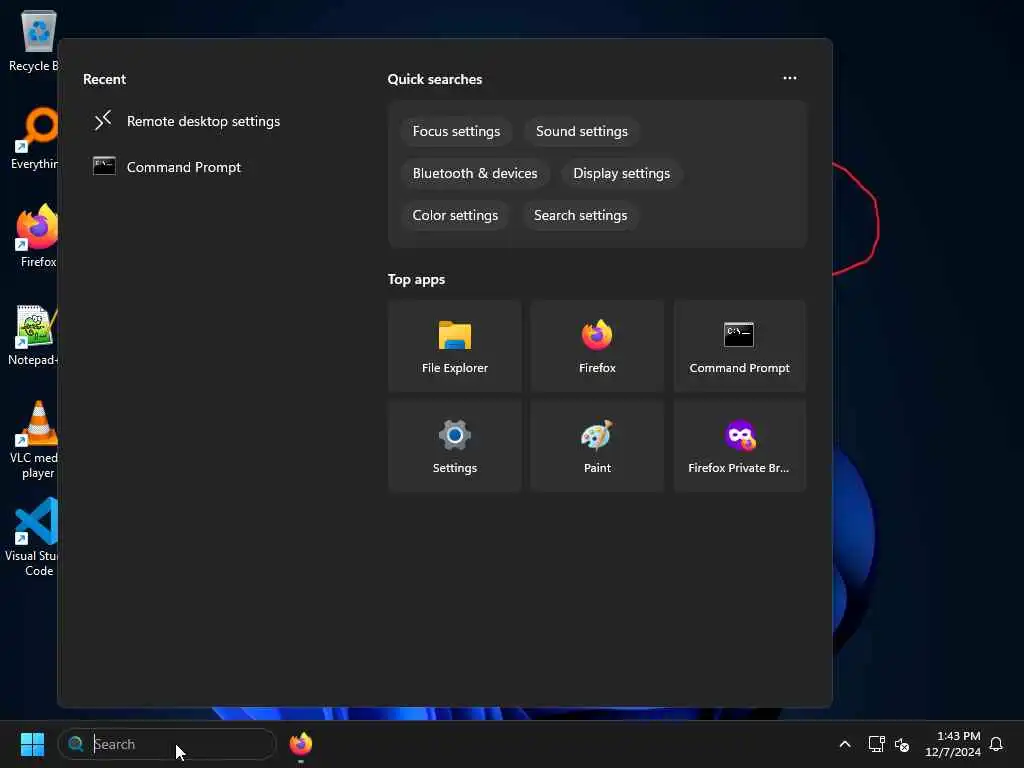Click the Windows Start button
1024x768 pixels.
tap(32, 744)
